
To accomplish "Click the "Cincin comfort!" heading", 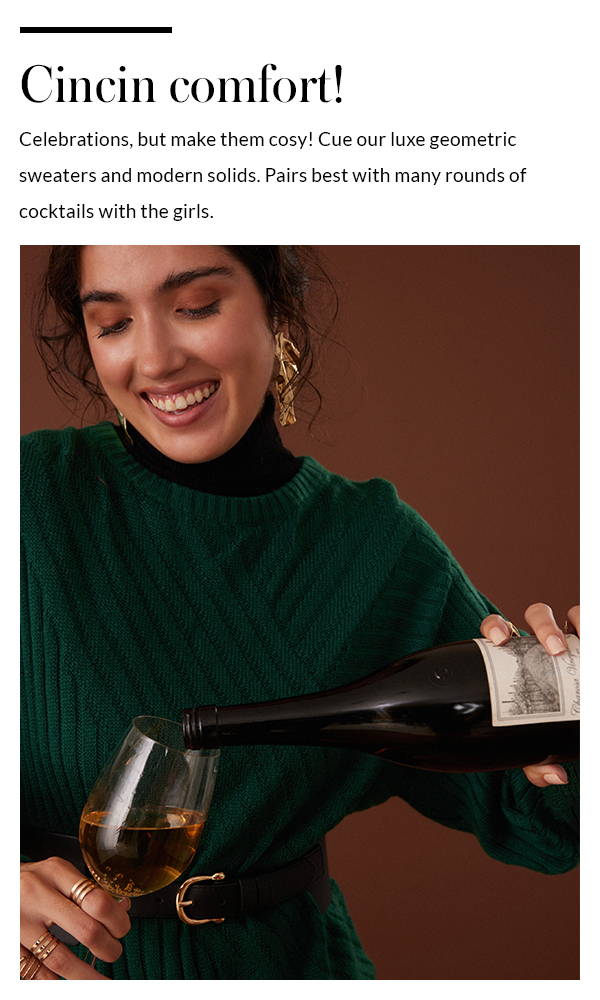I will [182, 84].
